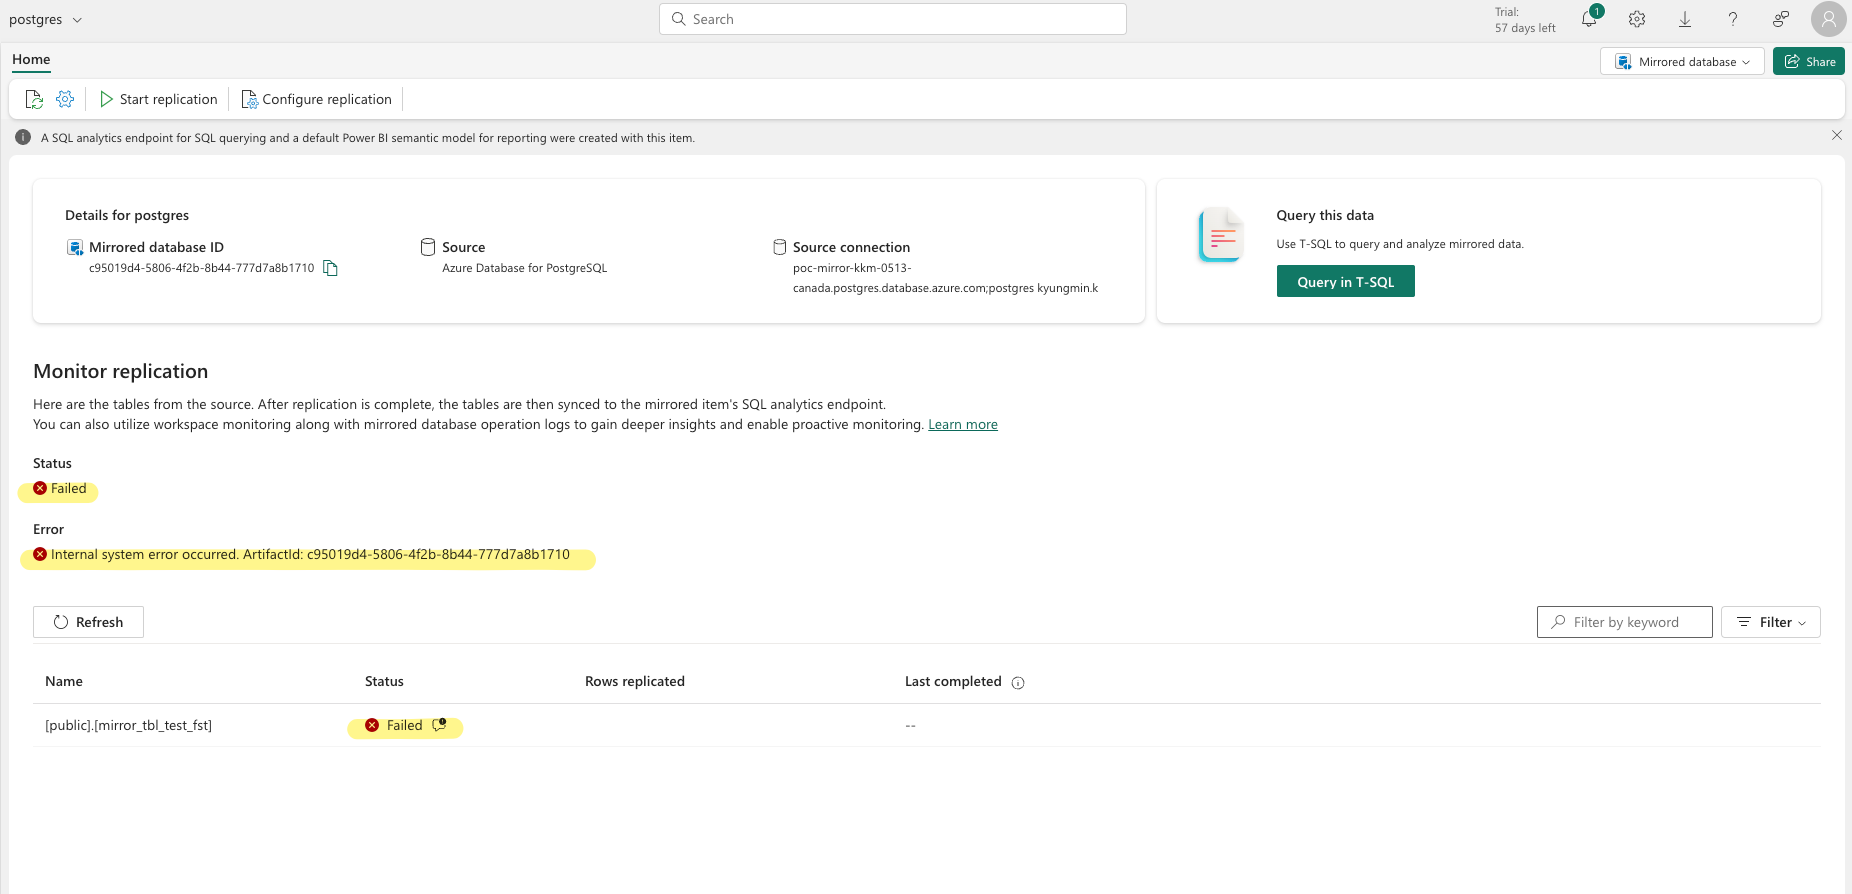Click the Rows replicated column header
Image resolution: width=1852 pixels, height=894 pixels.
[x=635, y=681]
